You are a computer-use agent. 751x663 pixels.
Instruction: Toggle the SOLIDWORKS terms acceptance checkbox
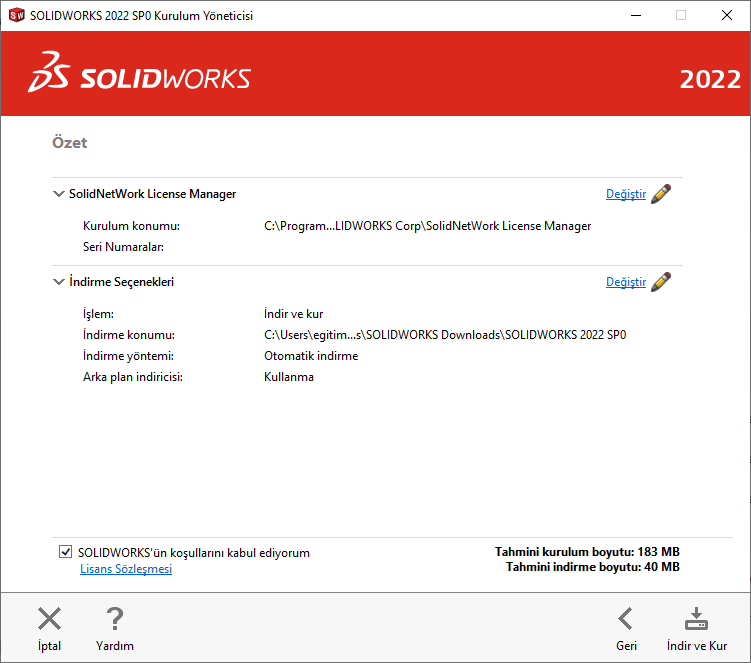[x=66, y=552]
